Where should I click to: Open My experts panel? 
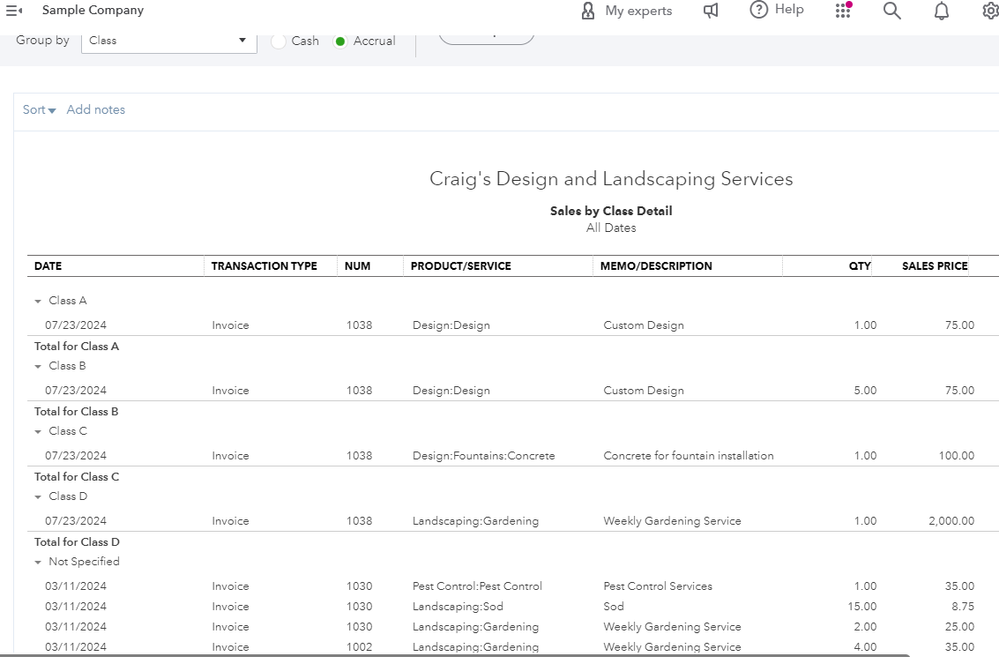coord(626,11)
